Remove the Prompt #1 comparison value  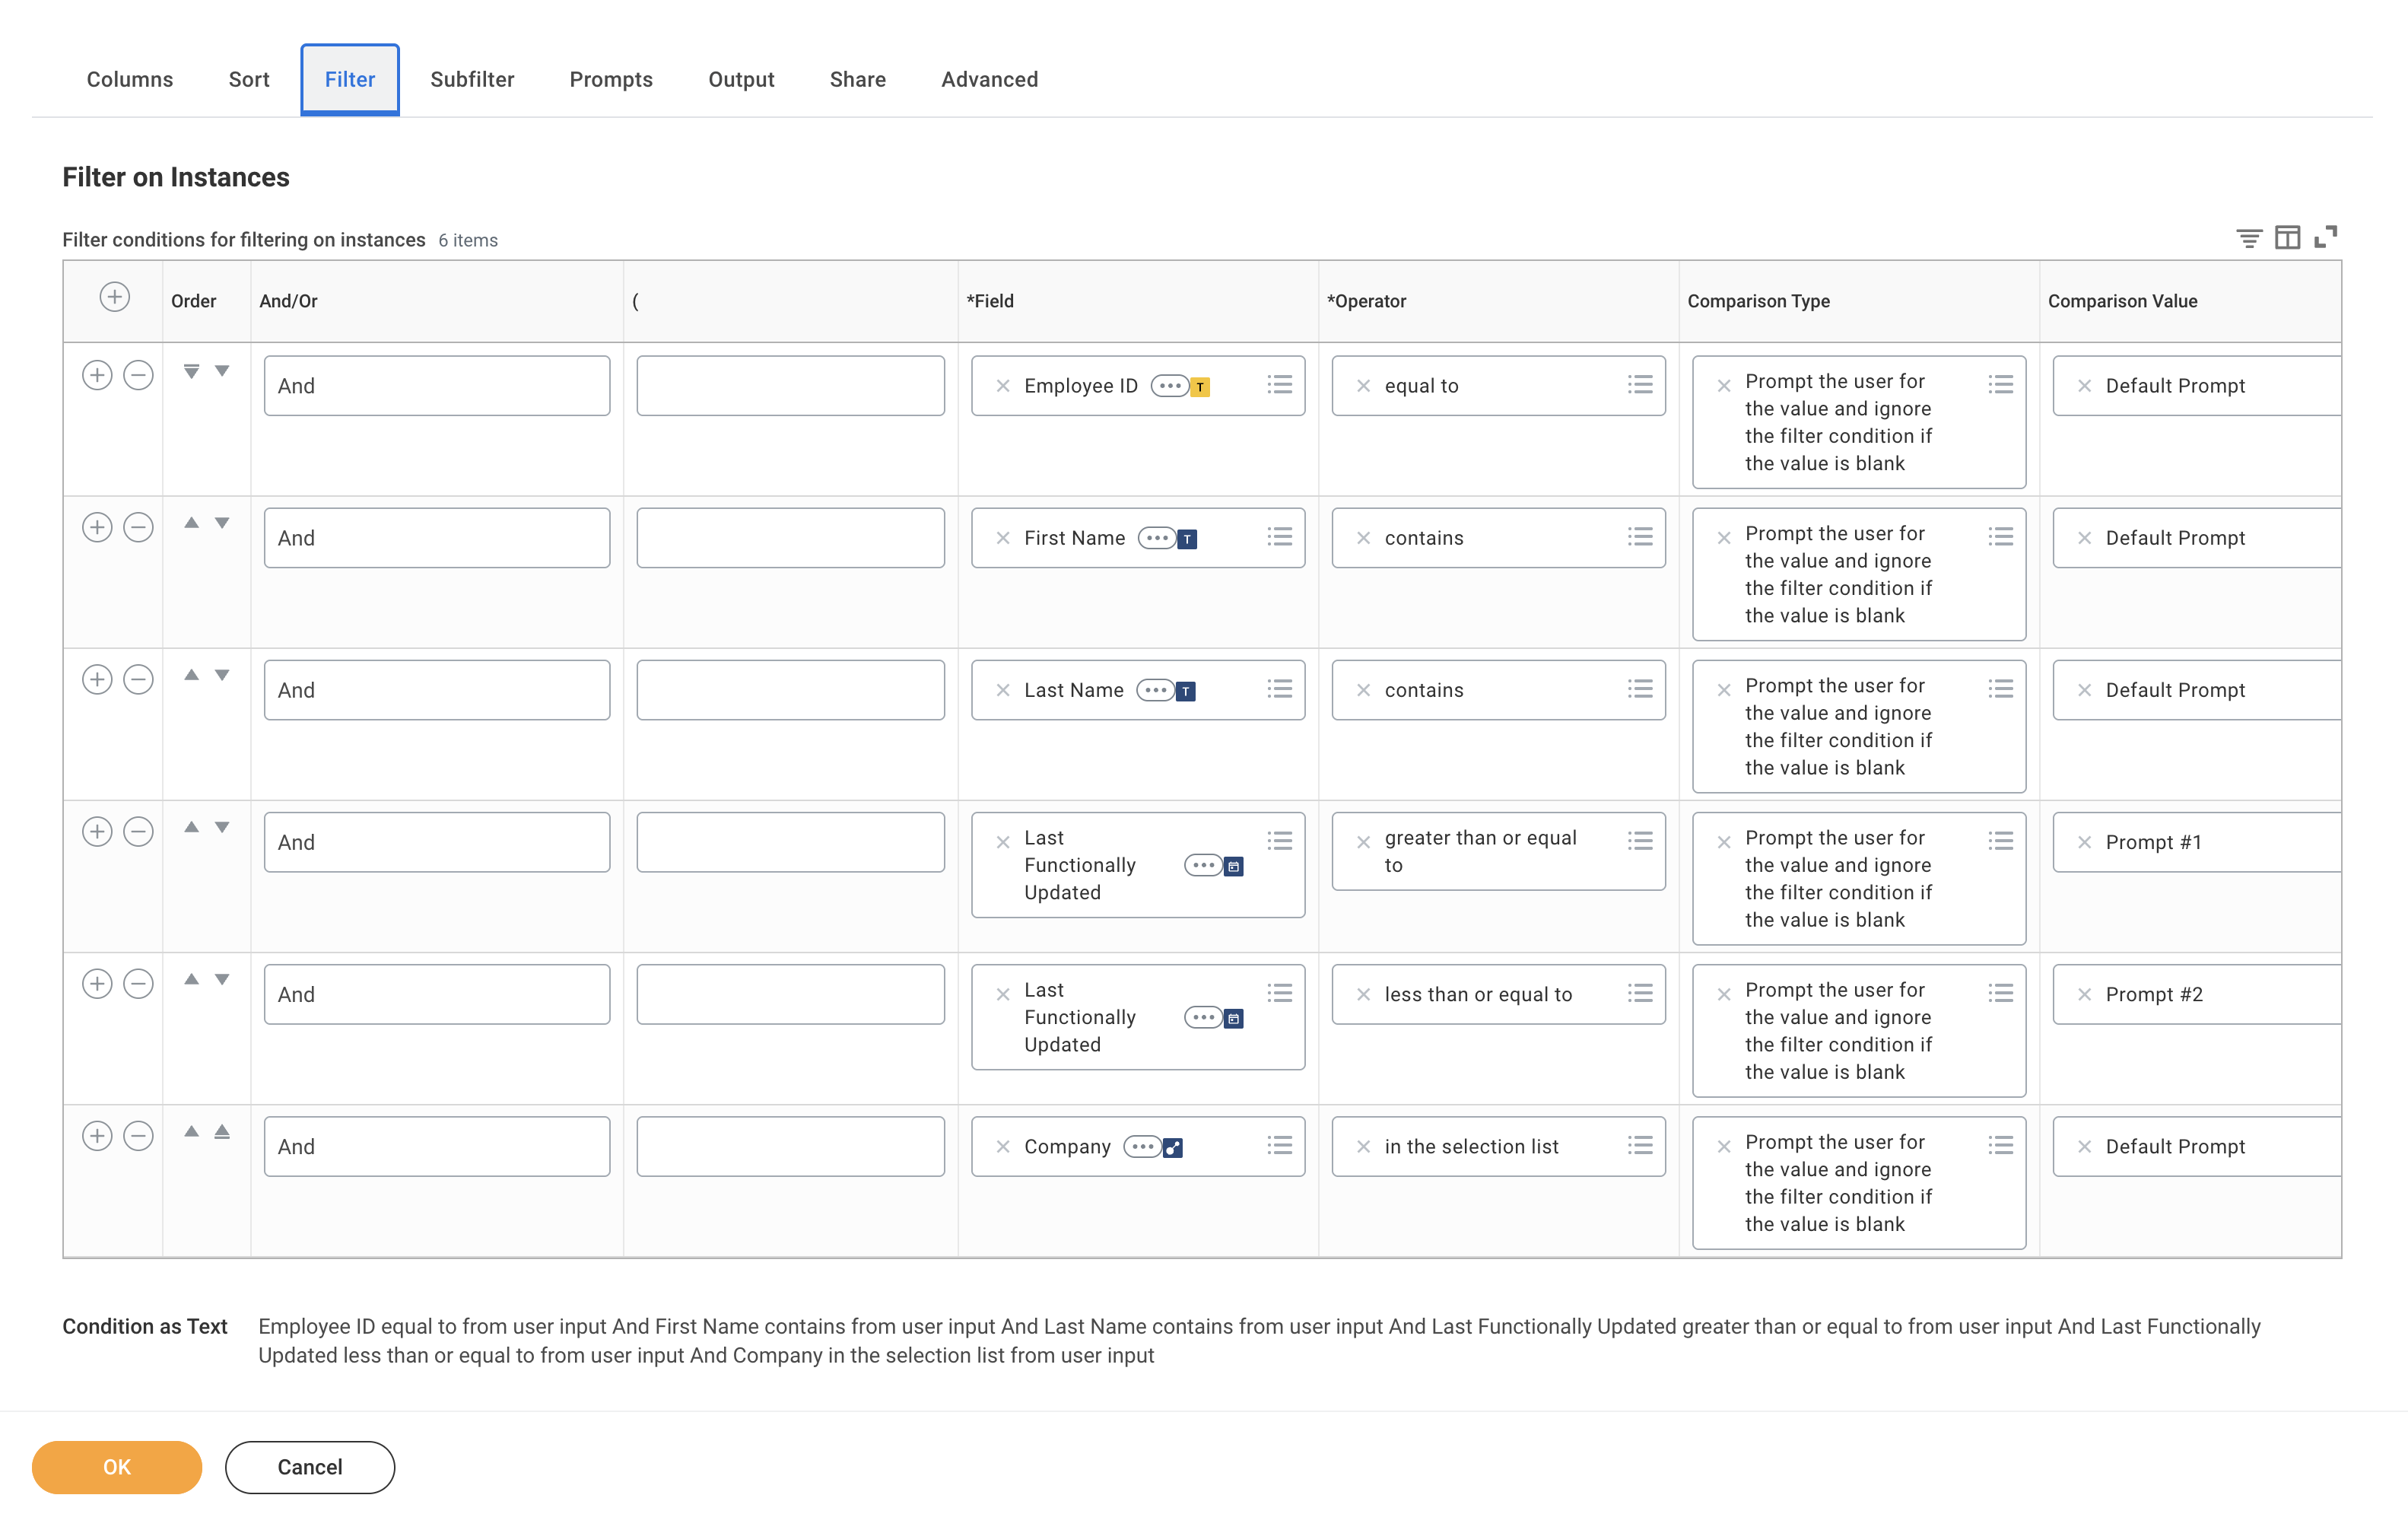pos(2084,842)
